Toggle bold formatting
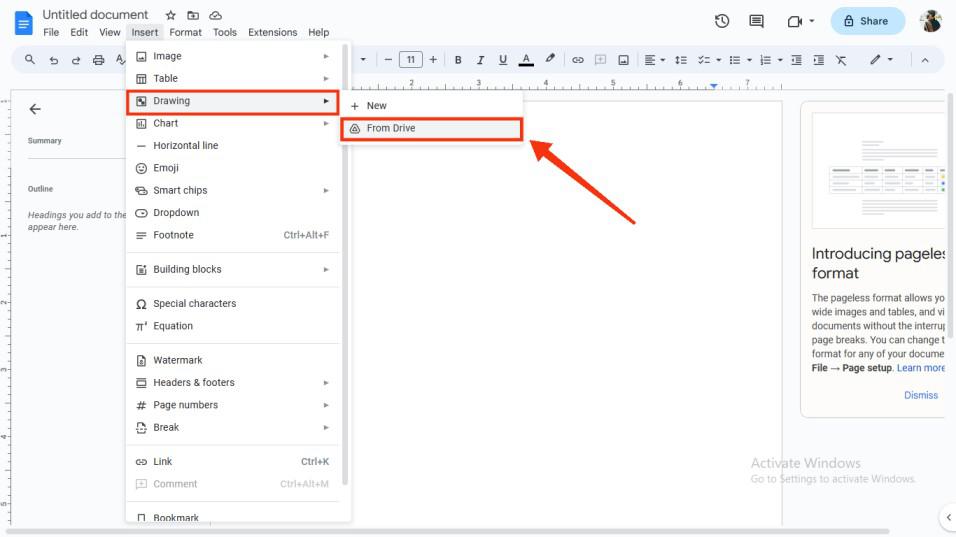The width and height of the screenshot is (956, 537). 458,60
